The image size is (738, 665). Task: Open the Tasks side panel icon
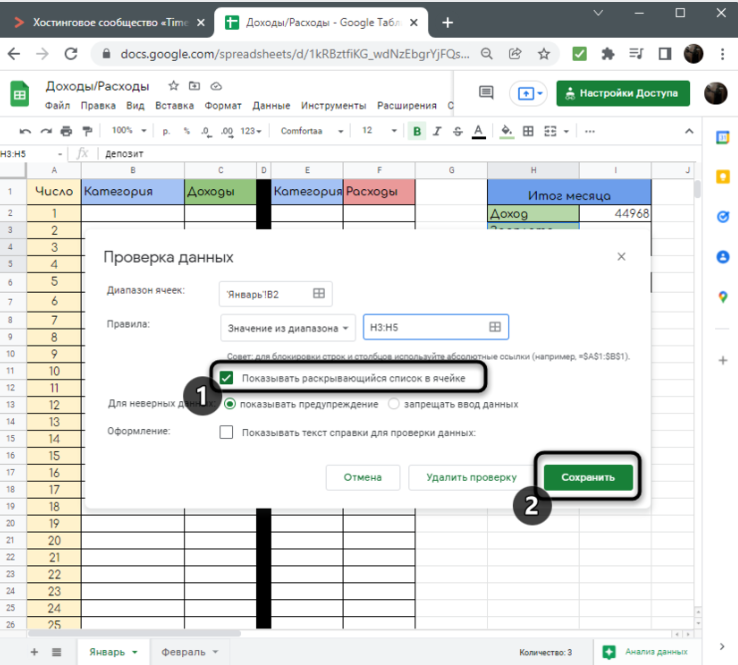[722, 216]
